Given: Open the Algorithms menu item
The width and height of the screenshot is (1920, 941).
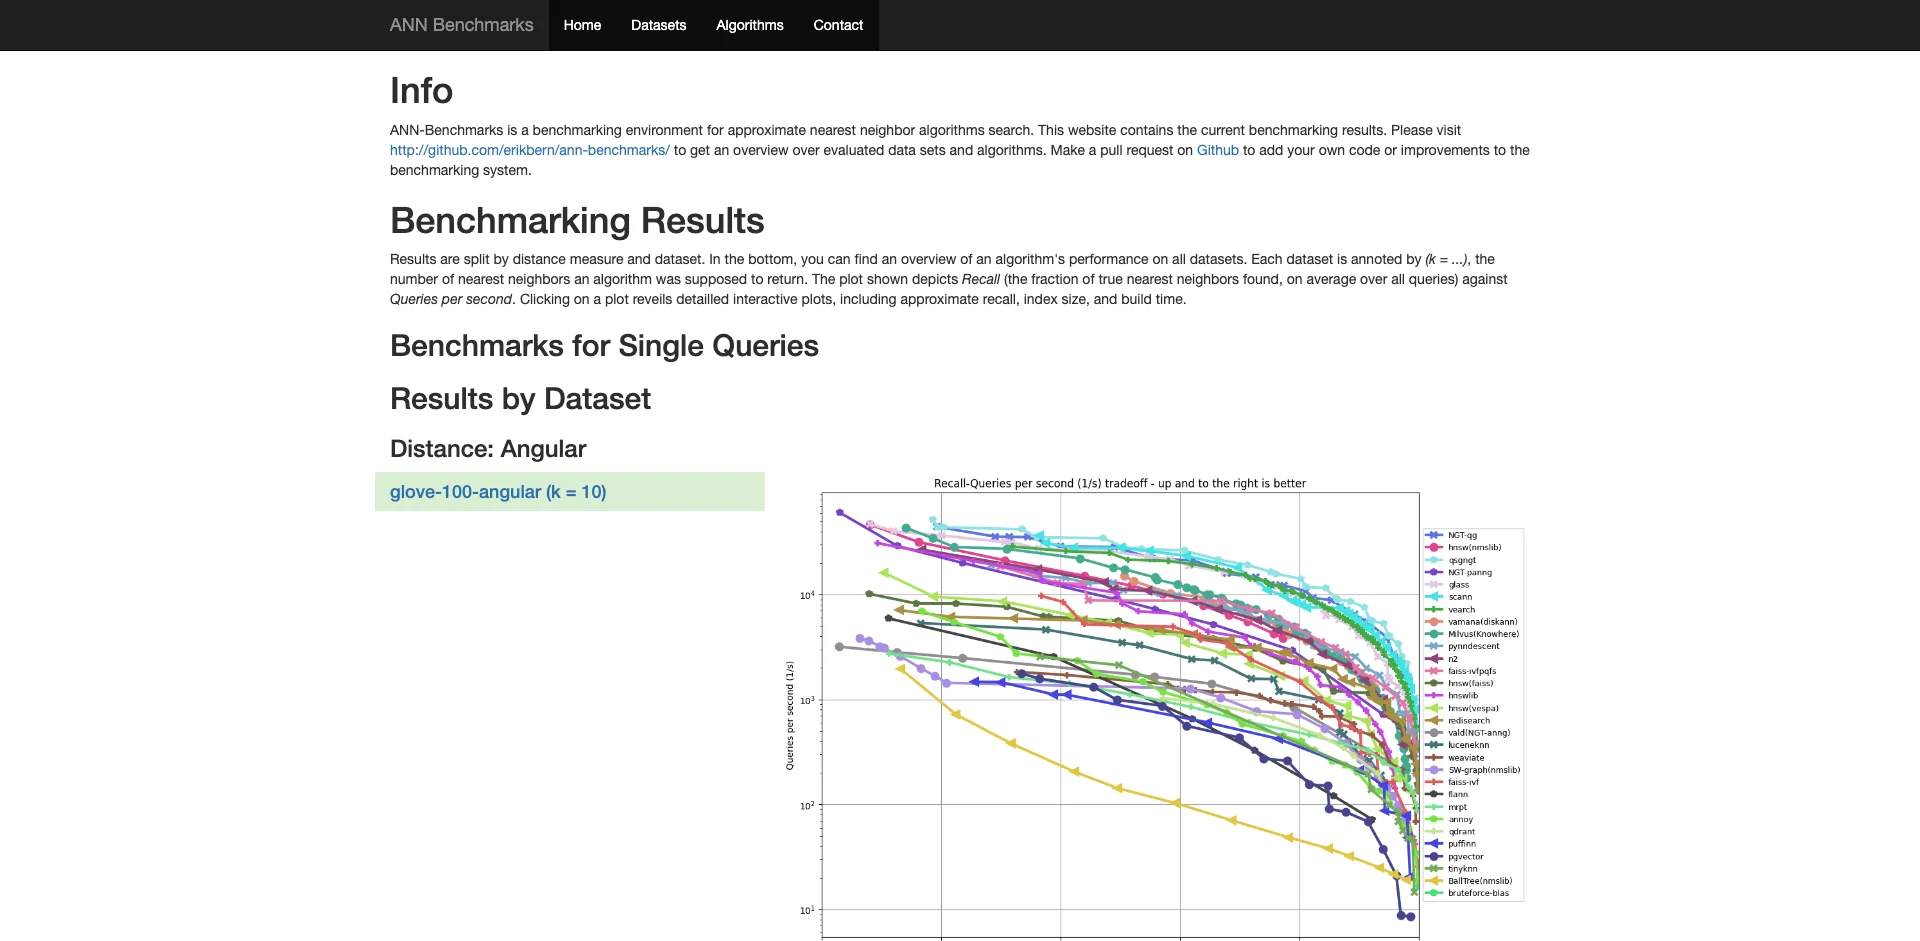Looking at the screenshot, I should pos(749,25).
